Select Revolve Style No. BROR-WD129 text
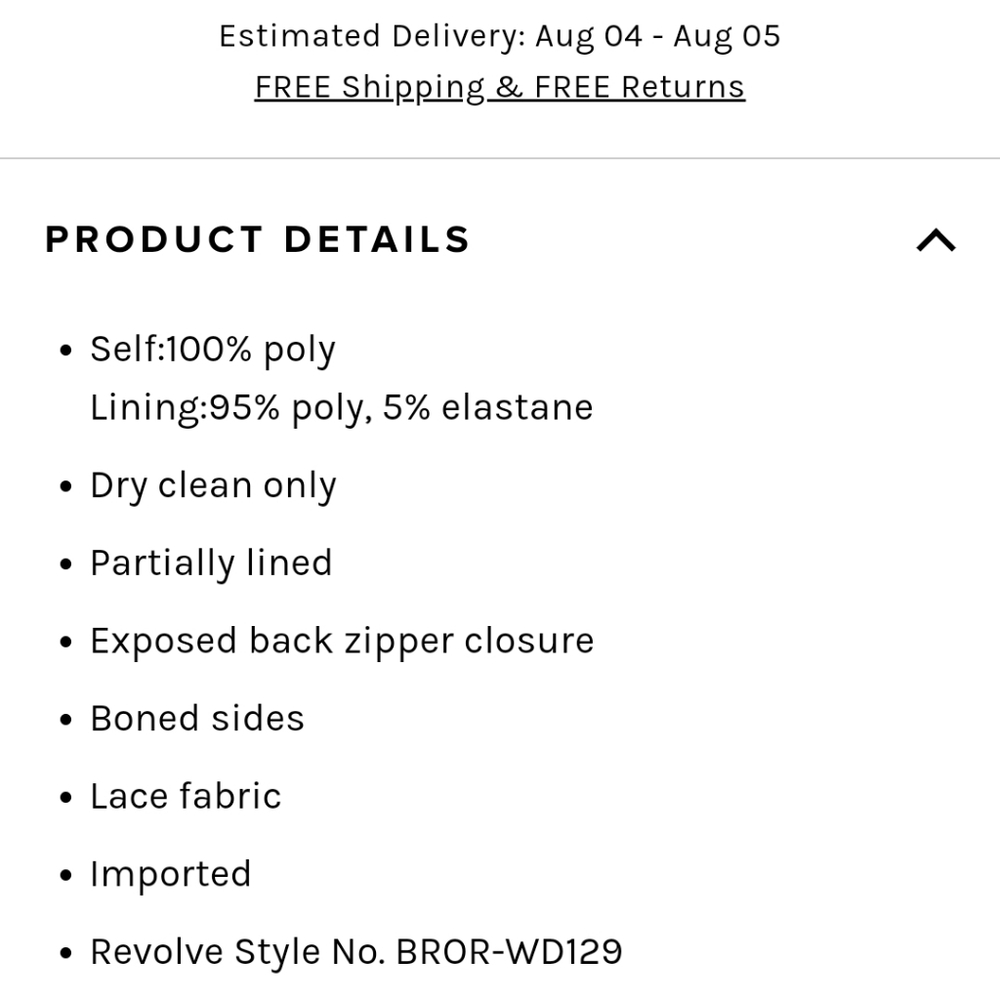This screenshot has width=1000, height=1000. coord(357,952)
